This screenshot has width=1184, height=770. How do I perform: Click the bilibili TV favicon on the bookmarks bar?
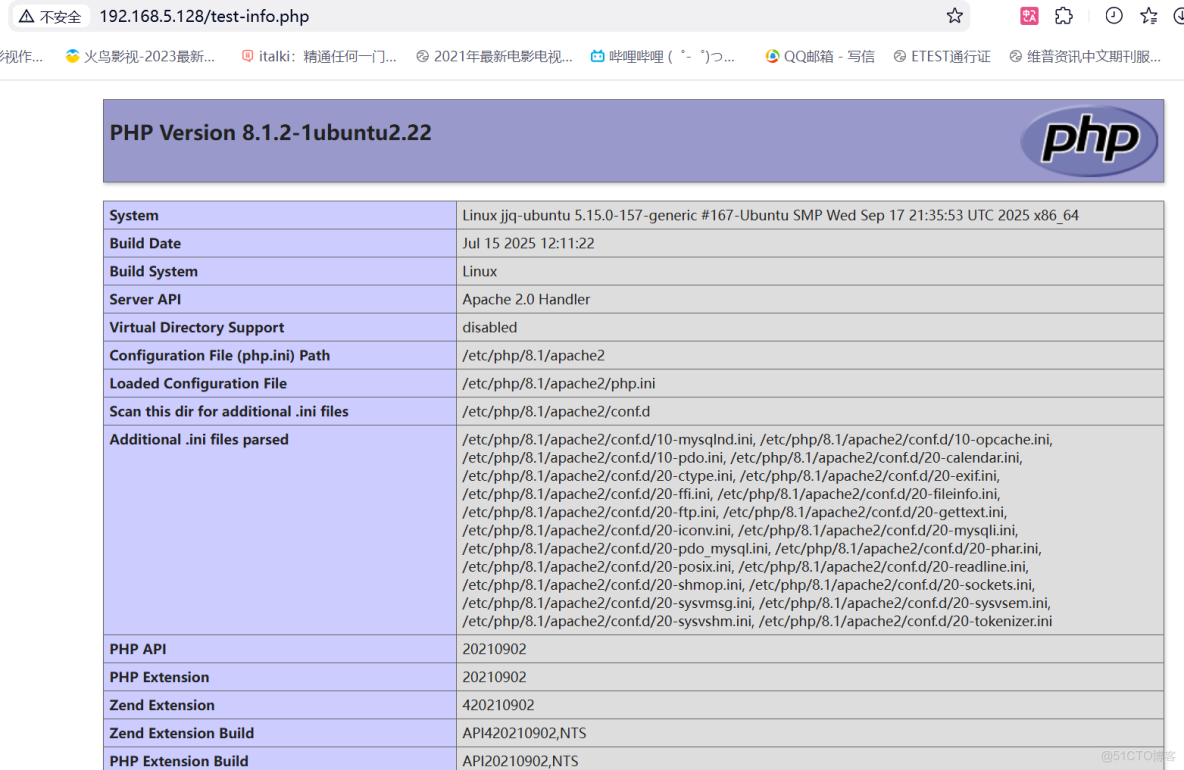point(597,56)
